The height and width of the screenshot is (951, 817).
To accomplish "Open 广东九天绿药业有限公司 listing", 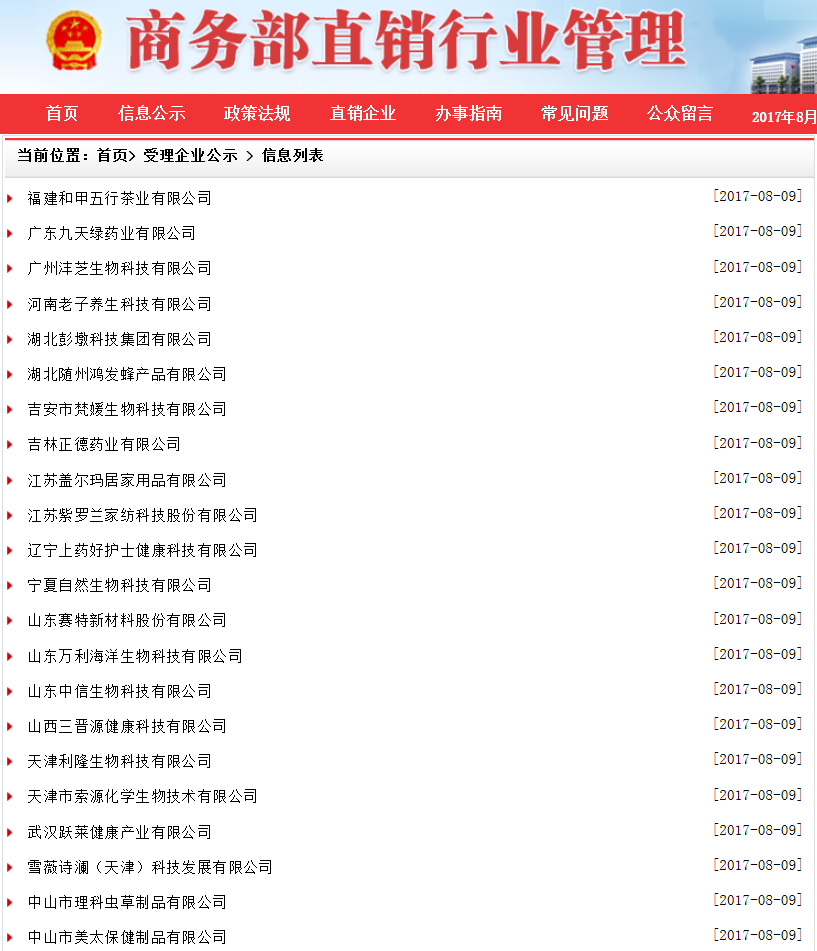I will (x=112, y=234).
